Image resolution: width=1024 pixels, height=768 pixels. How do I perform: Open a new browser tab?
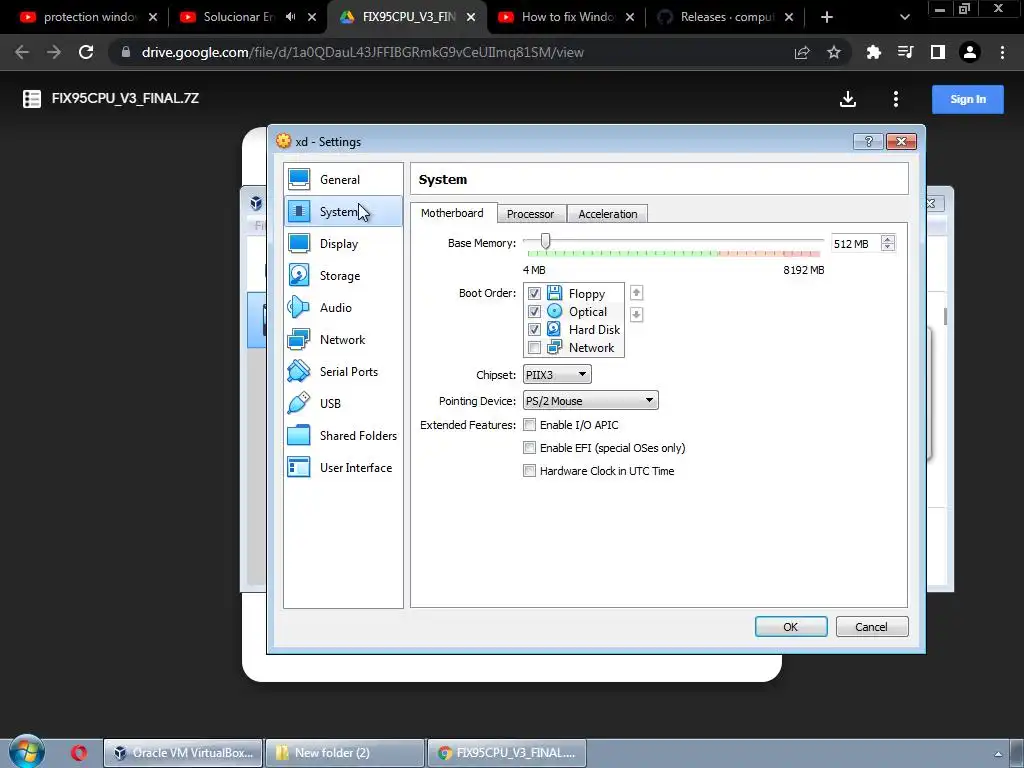827,17
